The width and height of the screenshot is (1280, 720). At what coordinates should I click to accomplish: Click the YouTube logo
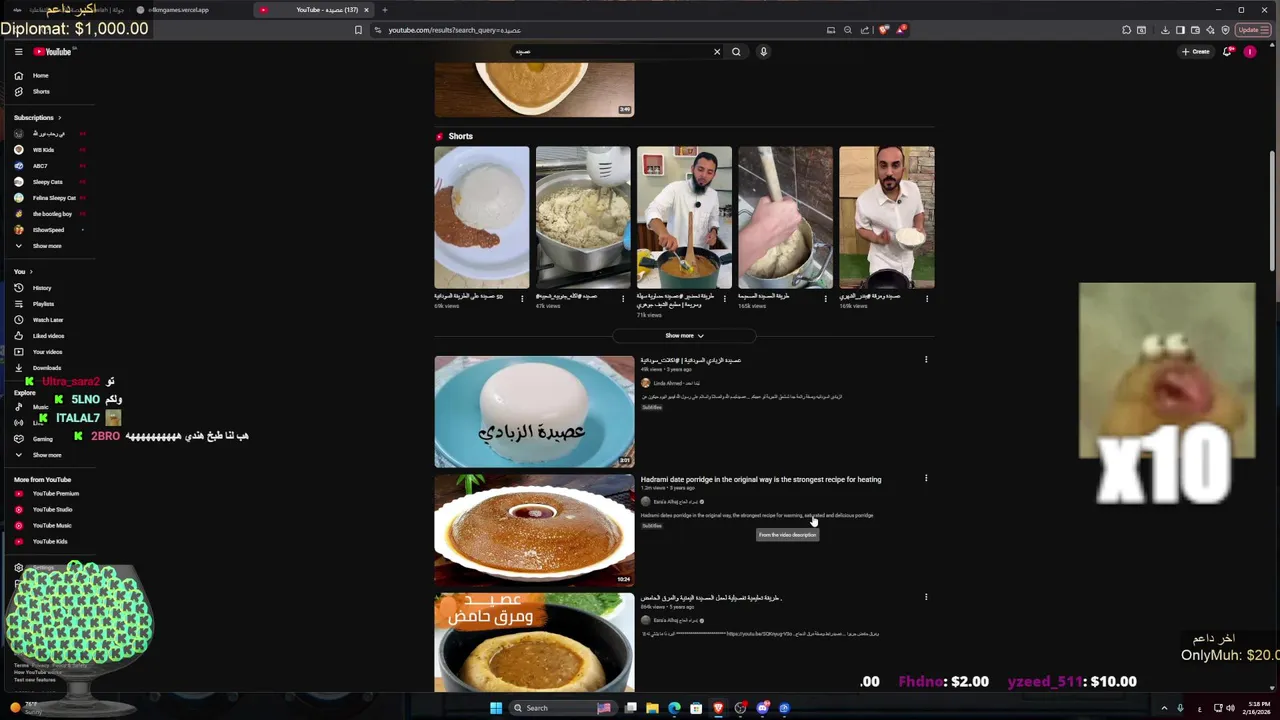click(52, 52)
